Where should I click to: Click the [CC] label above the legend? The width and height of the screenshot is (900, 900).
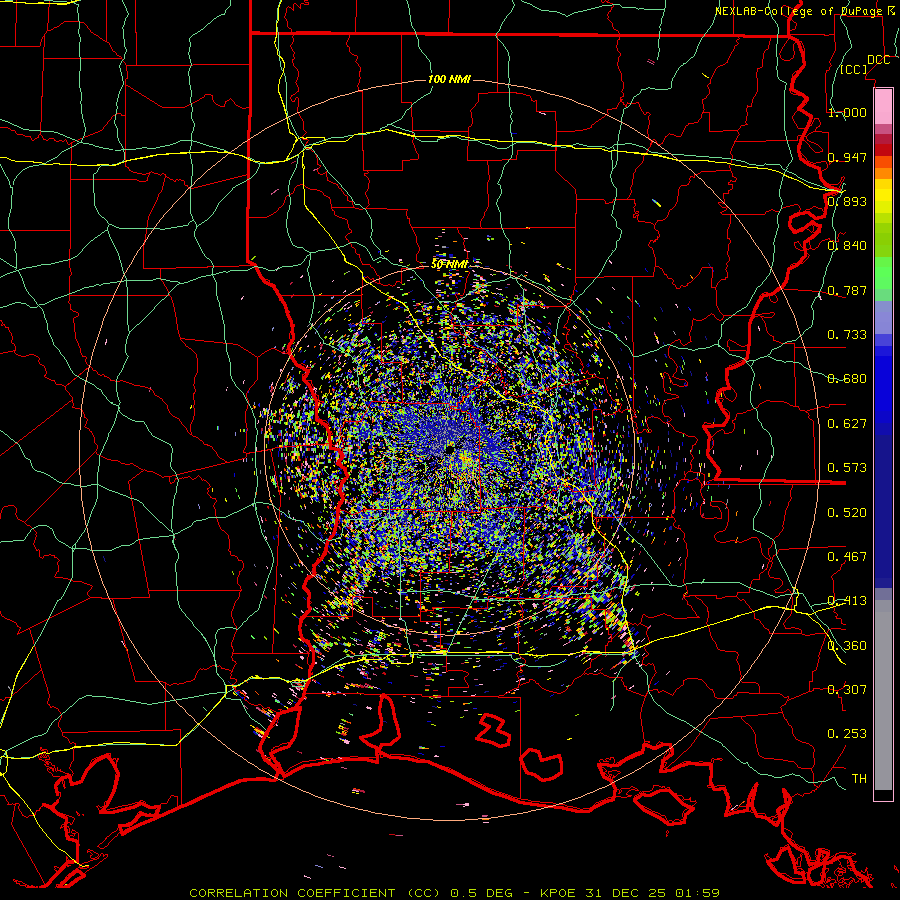pos(854,69)
